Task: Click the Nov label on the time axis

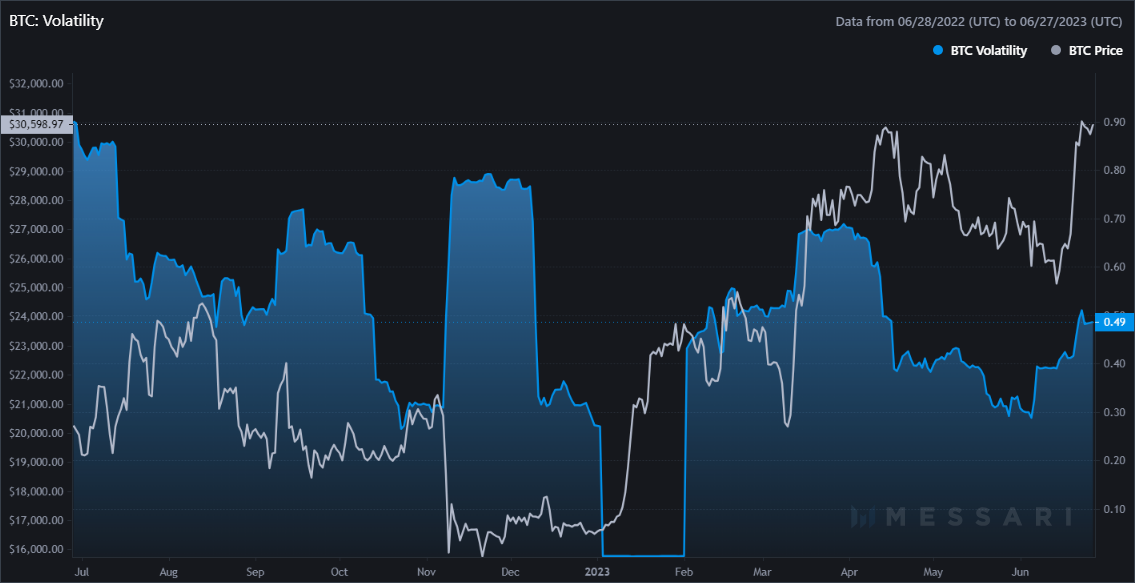Action: pyautogui.click(x=427, y=572)
